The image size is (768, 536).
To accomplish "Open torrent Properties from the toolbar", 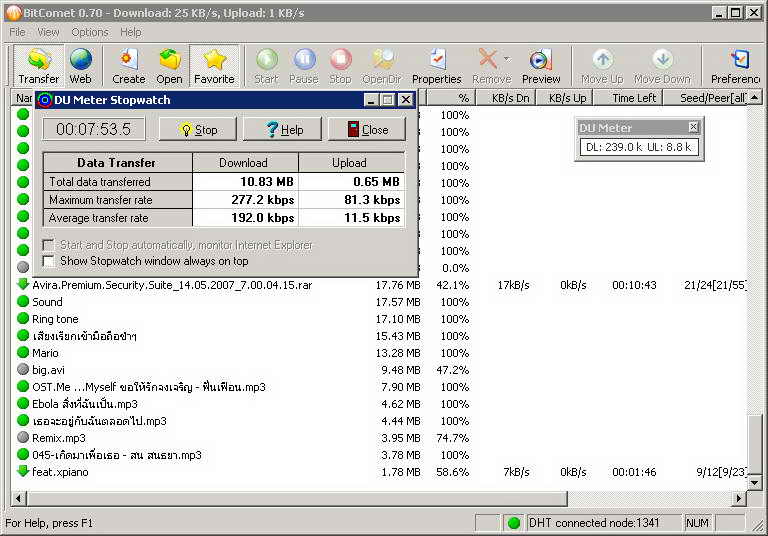I will 436,66.
